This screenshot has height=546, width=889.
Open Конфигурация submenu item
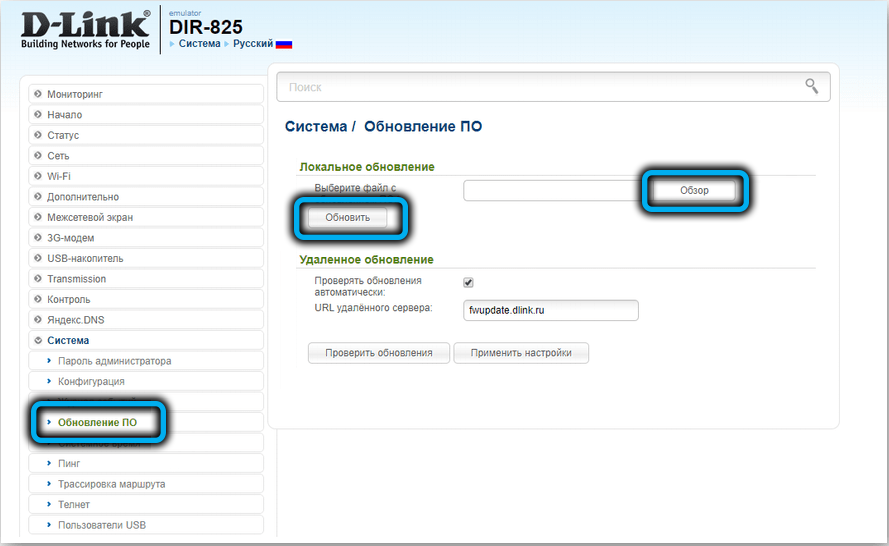point(91,381)
